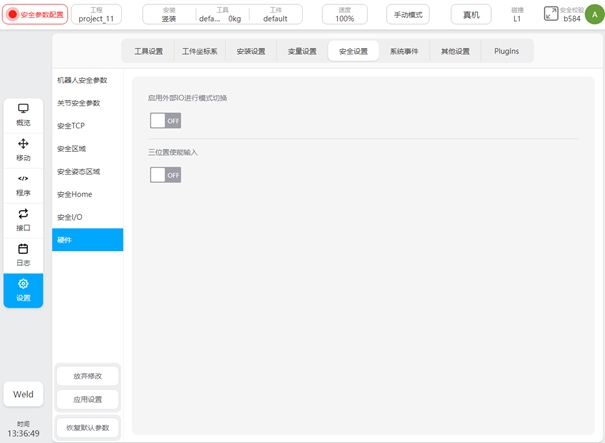Open the 移动 move panel icon
Viewport: 605px width, 443px height.
point(23,144)
